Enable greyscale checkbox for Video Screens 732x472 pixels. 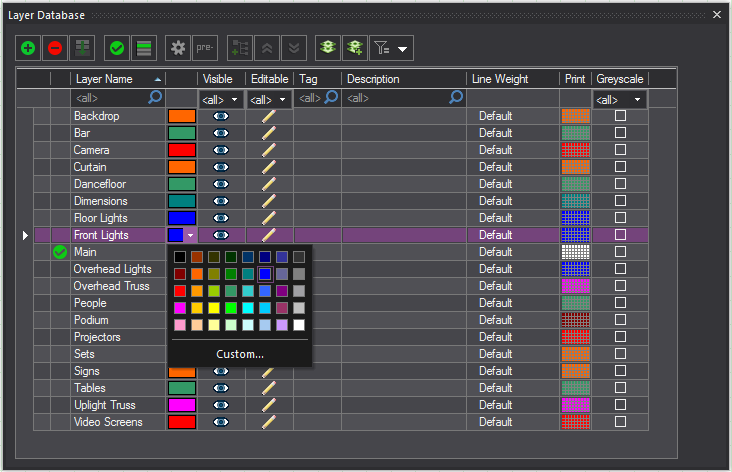[x=620, y=422]
